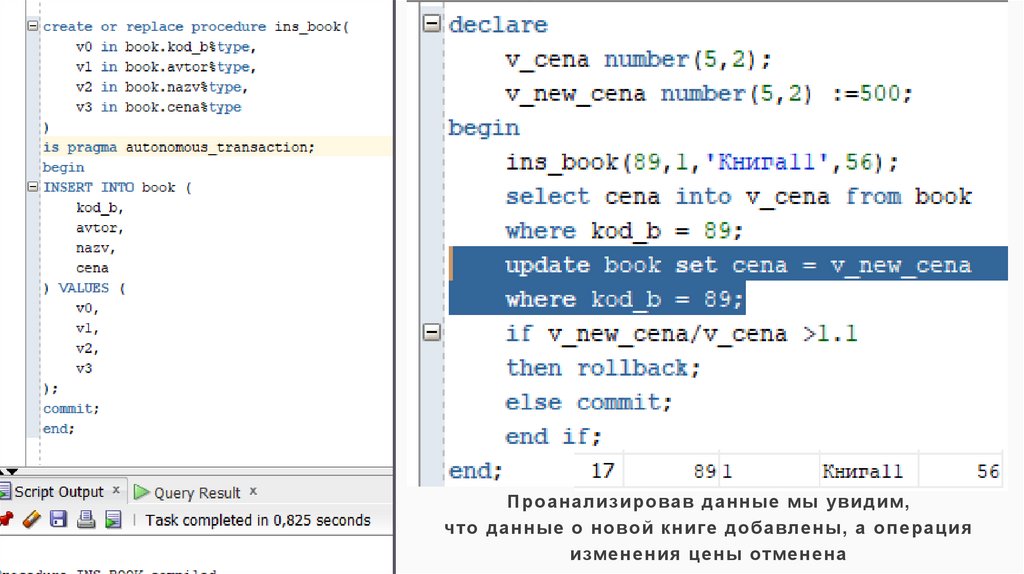This screenshot has height=574, width=1024.
Task: Click the 'nazv,' column line in INSERT
Action: [x=95, y=247]
